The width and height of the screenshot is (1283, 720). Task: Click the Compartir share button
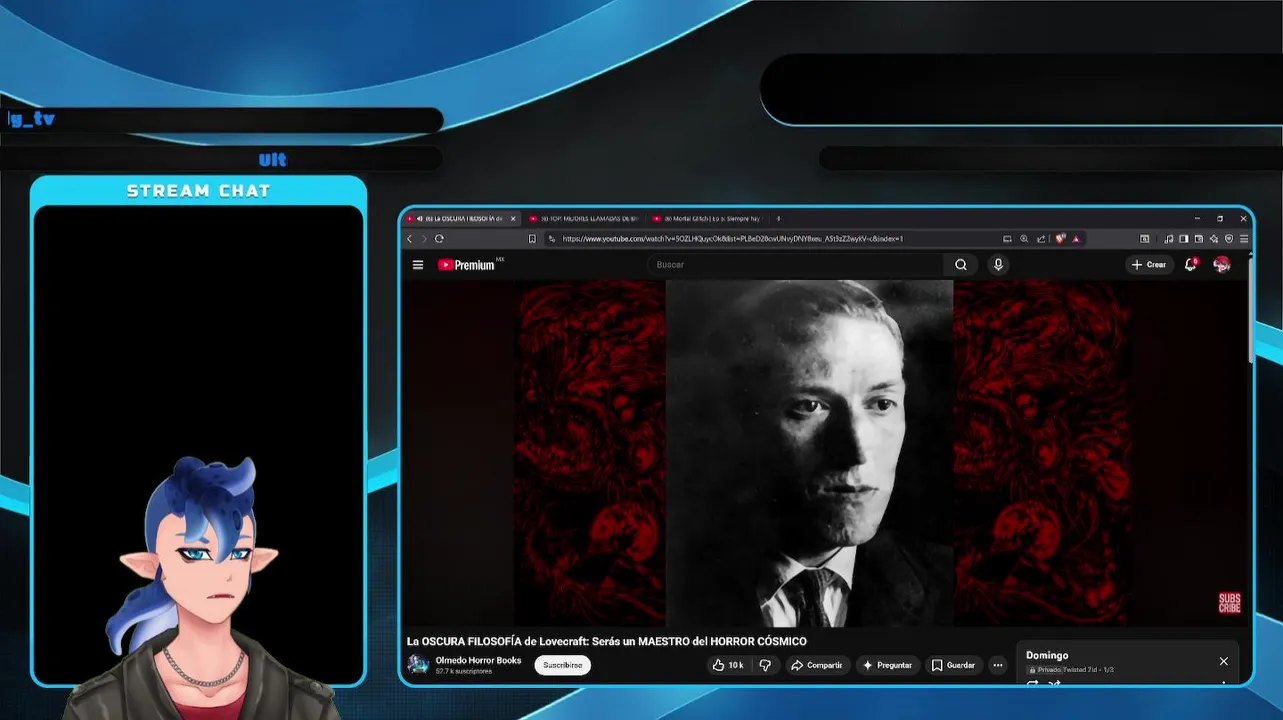click(816, 665)
